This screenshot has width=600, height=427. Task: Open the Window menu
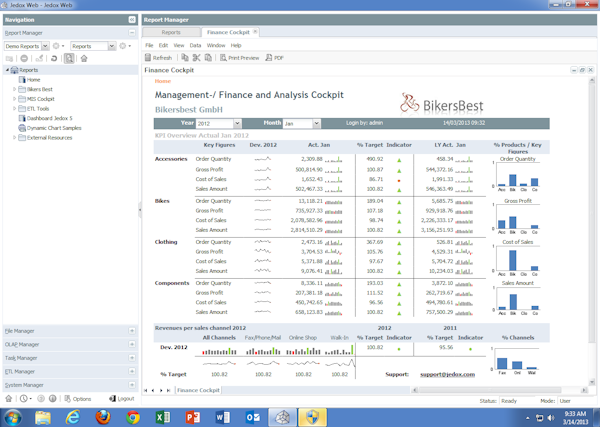pos(216,45)
